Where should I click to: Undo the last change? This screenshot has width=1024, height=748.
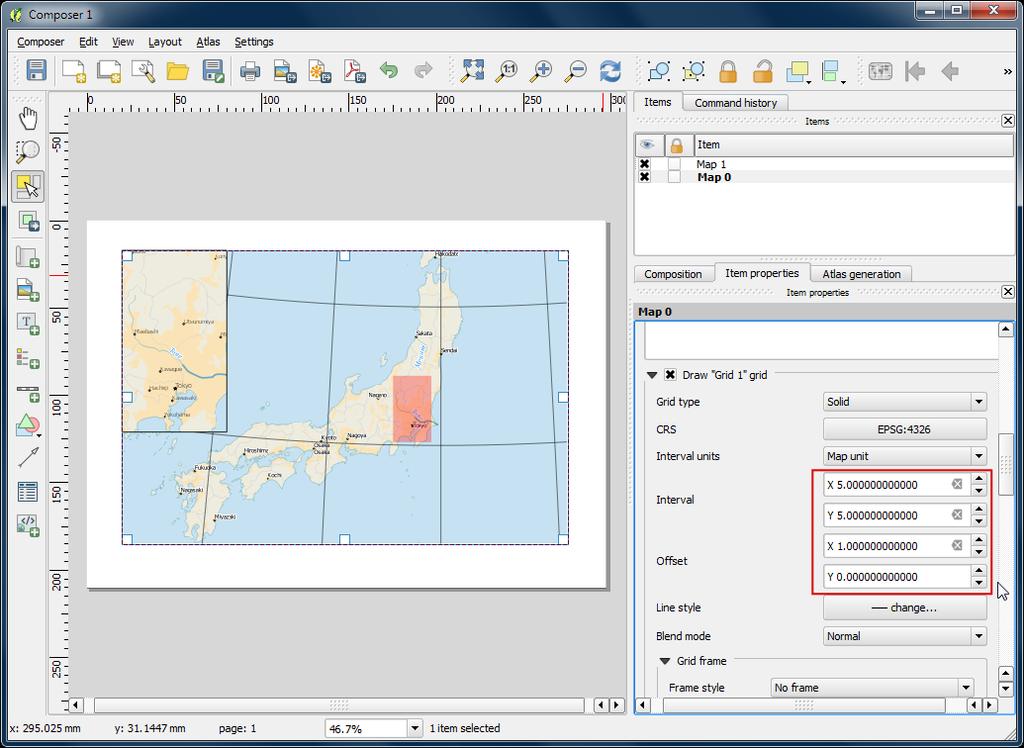389,71
